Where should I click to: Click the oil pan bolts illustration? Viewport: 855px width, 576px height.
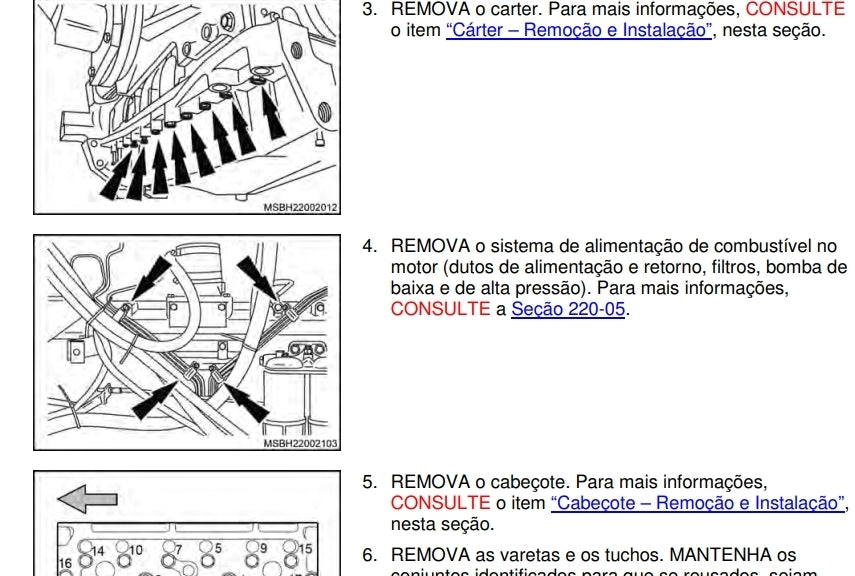(188, 100)
